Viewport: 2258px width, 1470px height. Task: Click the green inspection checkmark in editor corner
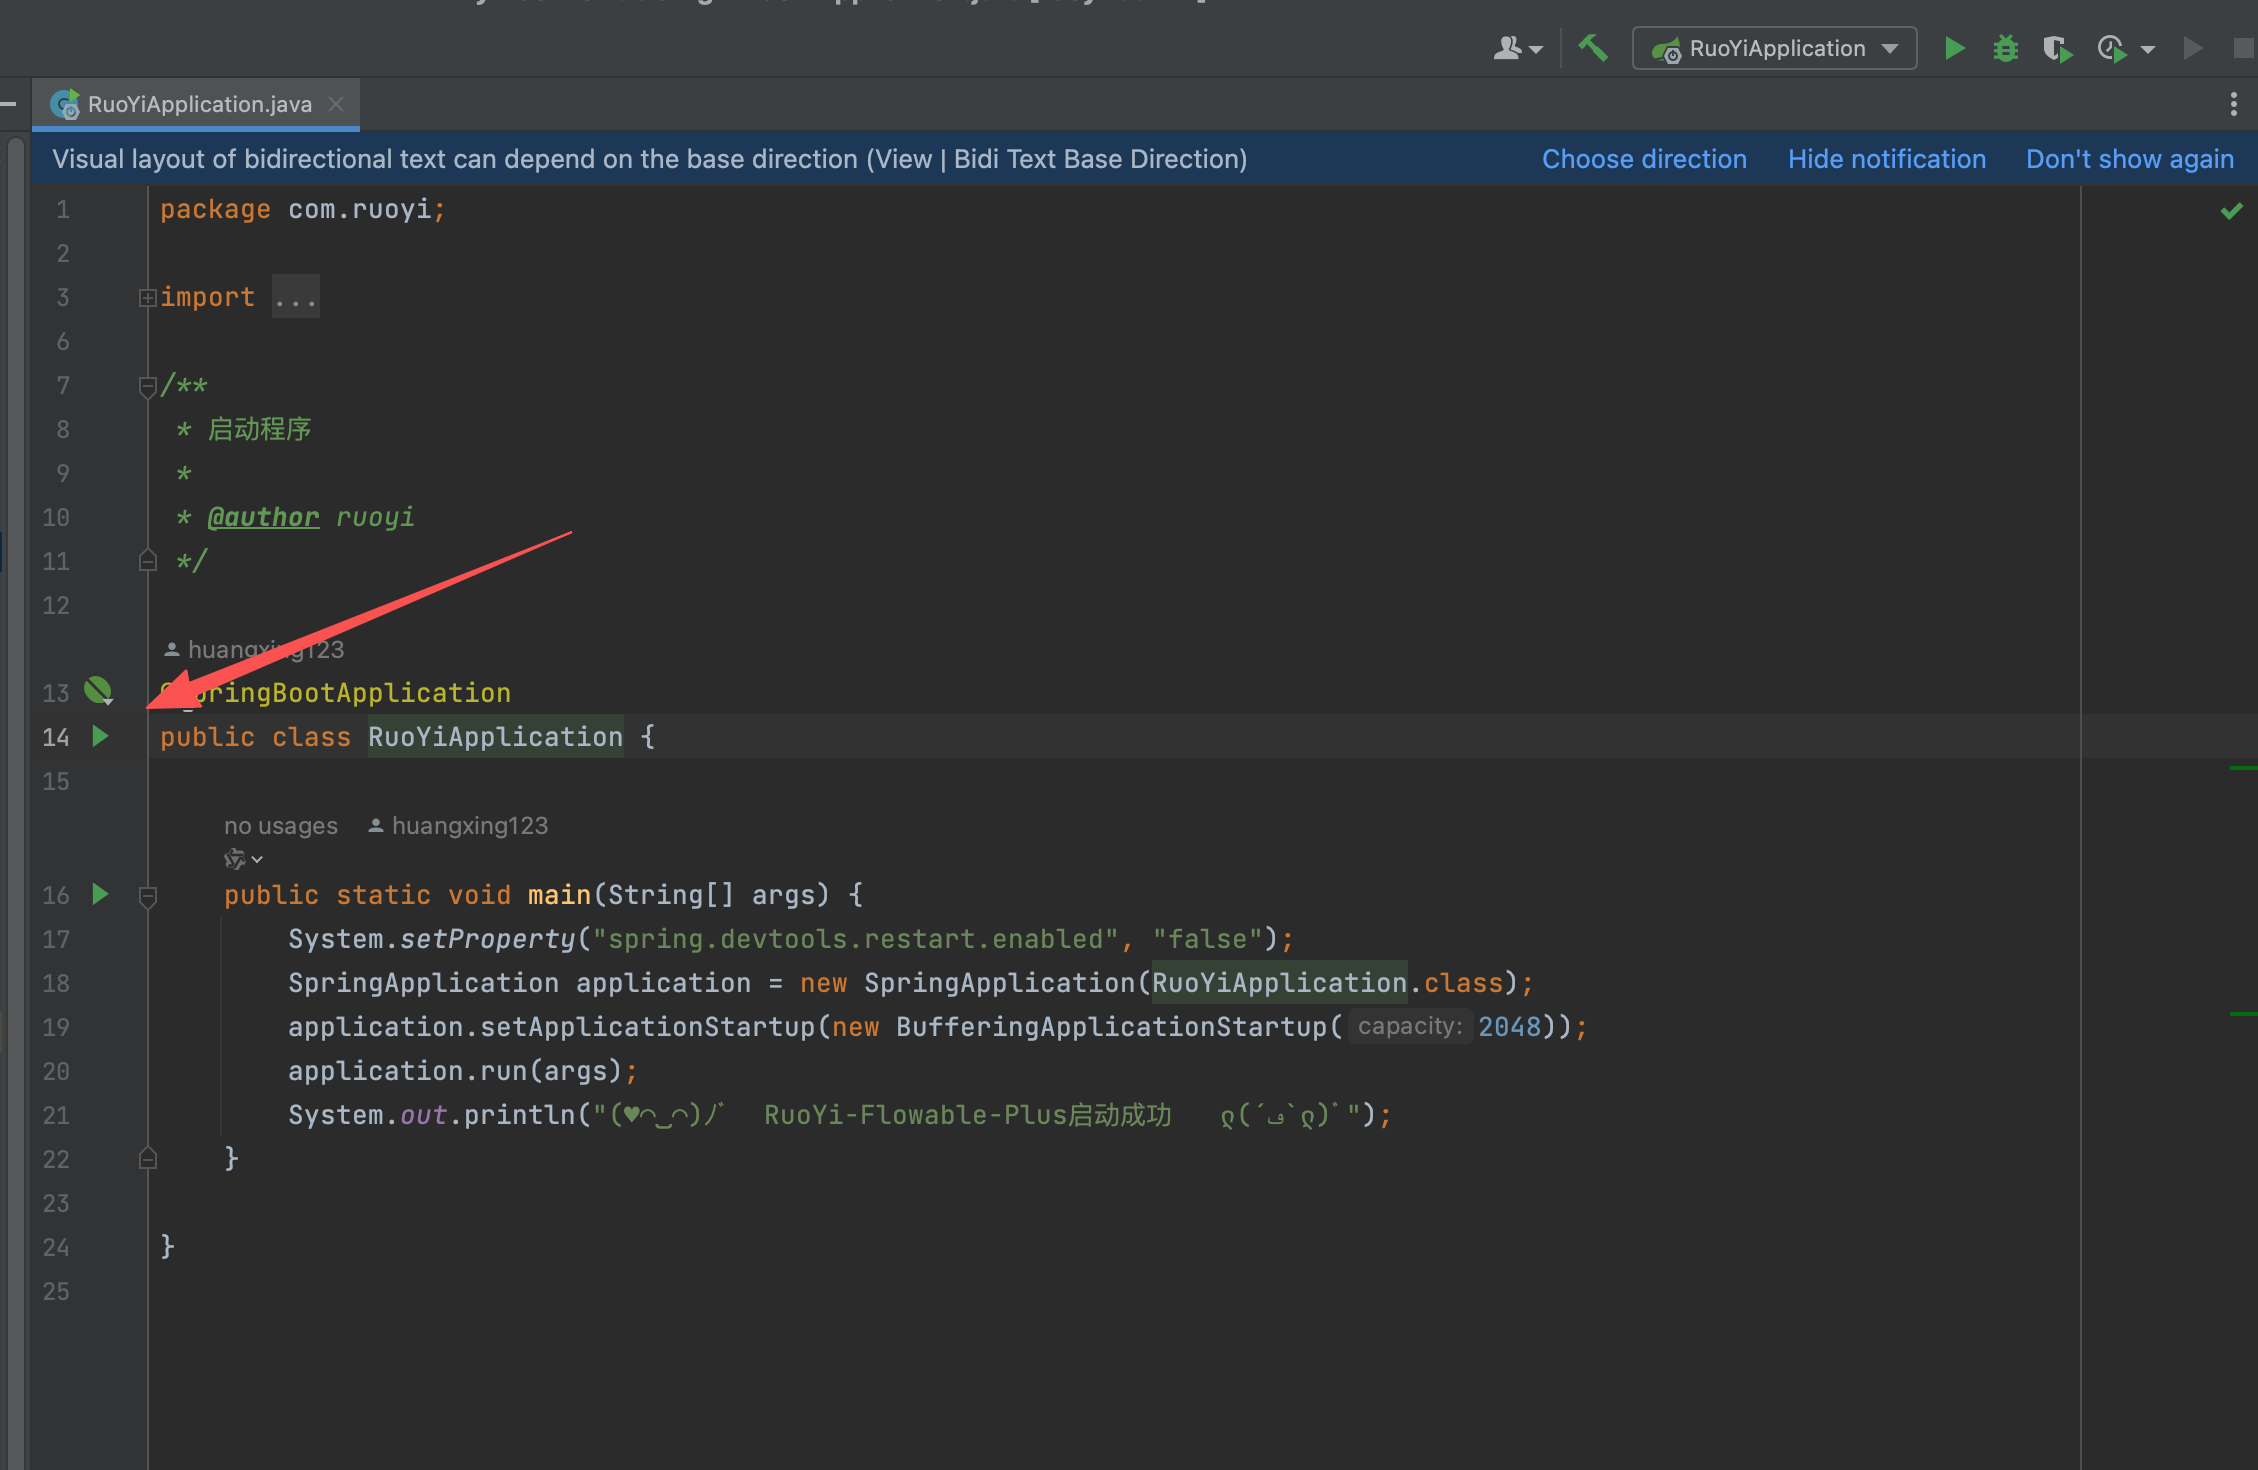2231,210
